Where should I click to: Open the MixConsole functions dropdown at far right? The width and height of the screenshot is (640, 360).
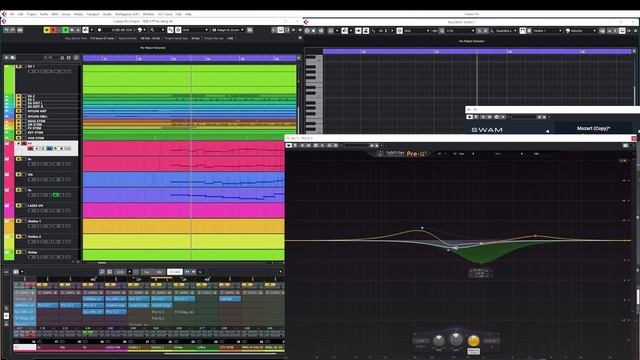click(280, 272)
